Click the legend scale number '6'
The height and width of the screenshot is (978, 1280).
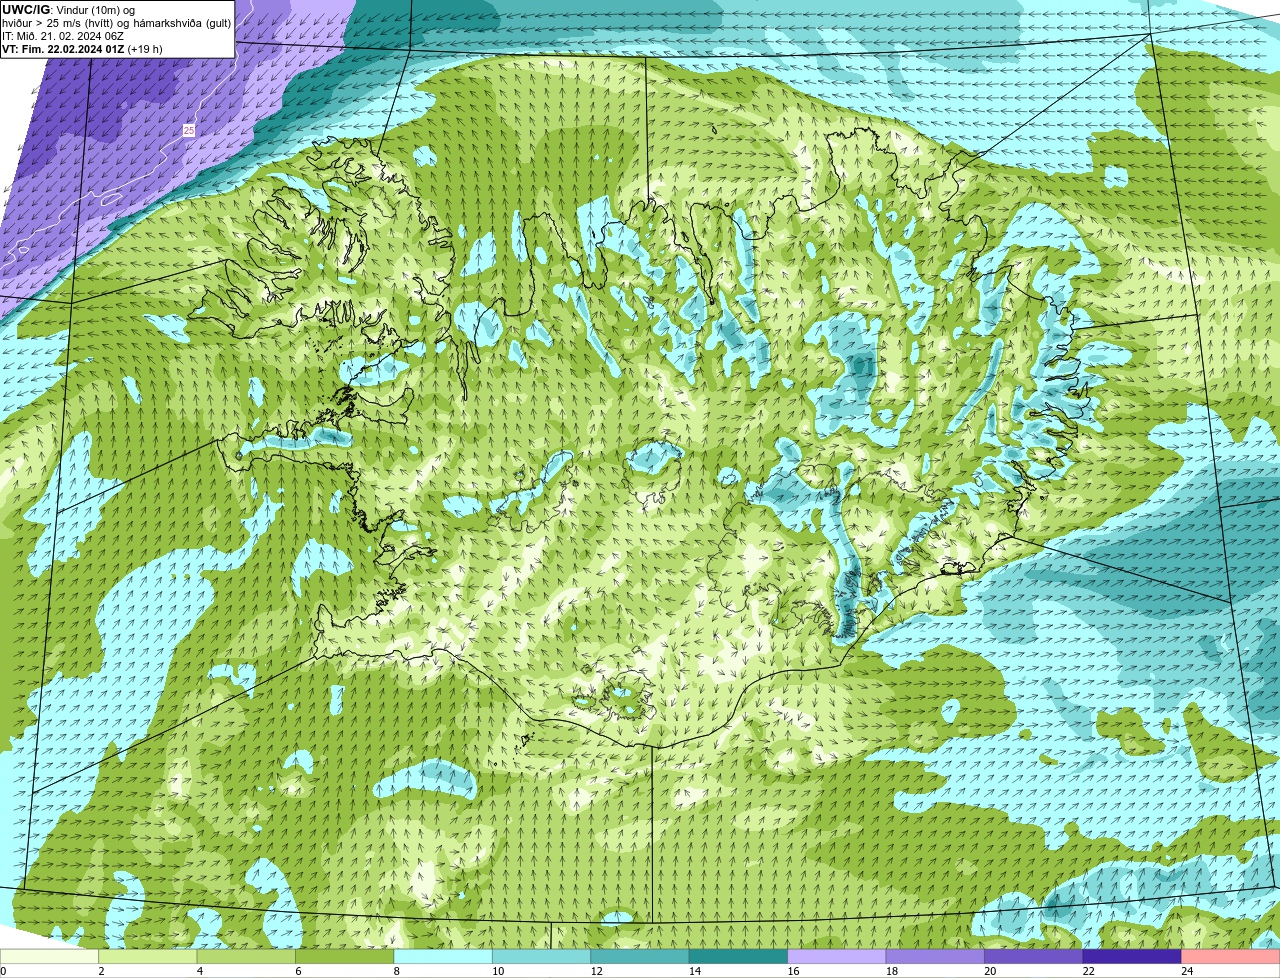point(298,971)
